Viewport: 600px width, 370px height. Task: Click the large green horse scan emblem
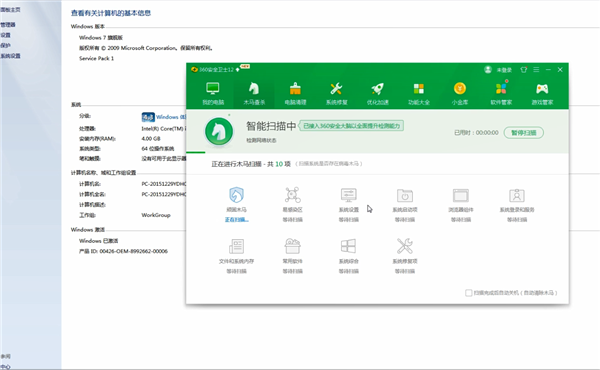(x=219, y=132)
